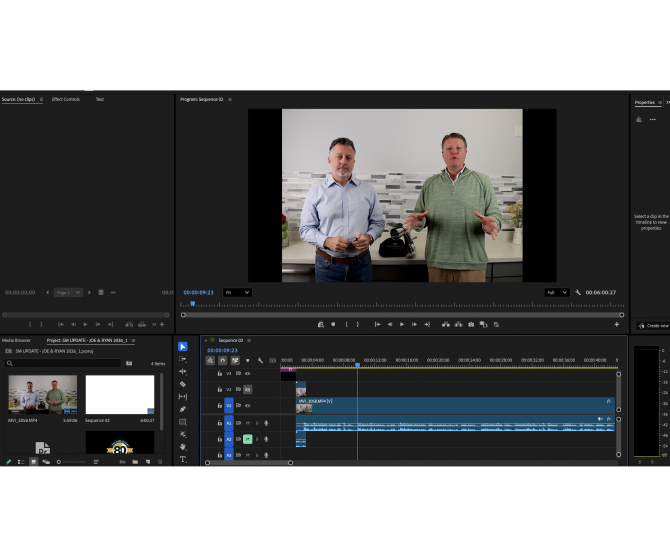Adjust Project panel thumbnail zoom slider
The height and width of the screenshot is (559, 670).
point(71,462)
